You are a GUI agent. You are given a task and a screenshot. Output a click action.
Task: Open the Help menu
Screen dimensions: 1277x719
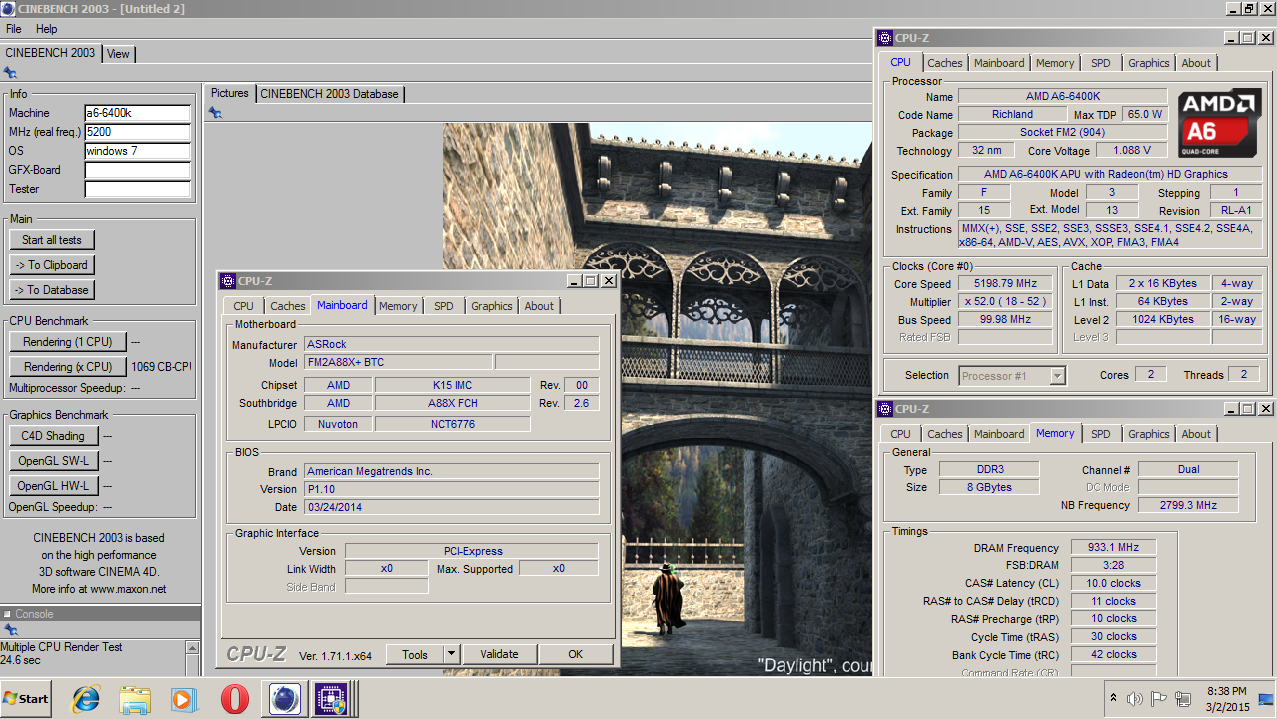[x=47, y=29]
